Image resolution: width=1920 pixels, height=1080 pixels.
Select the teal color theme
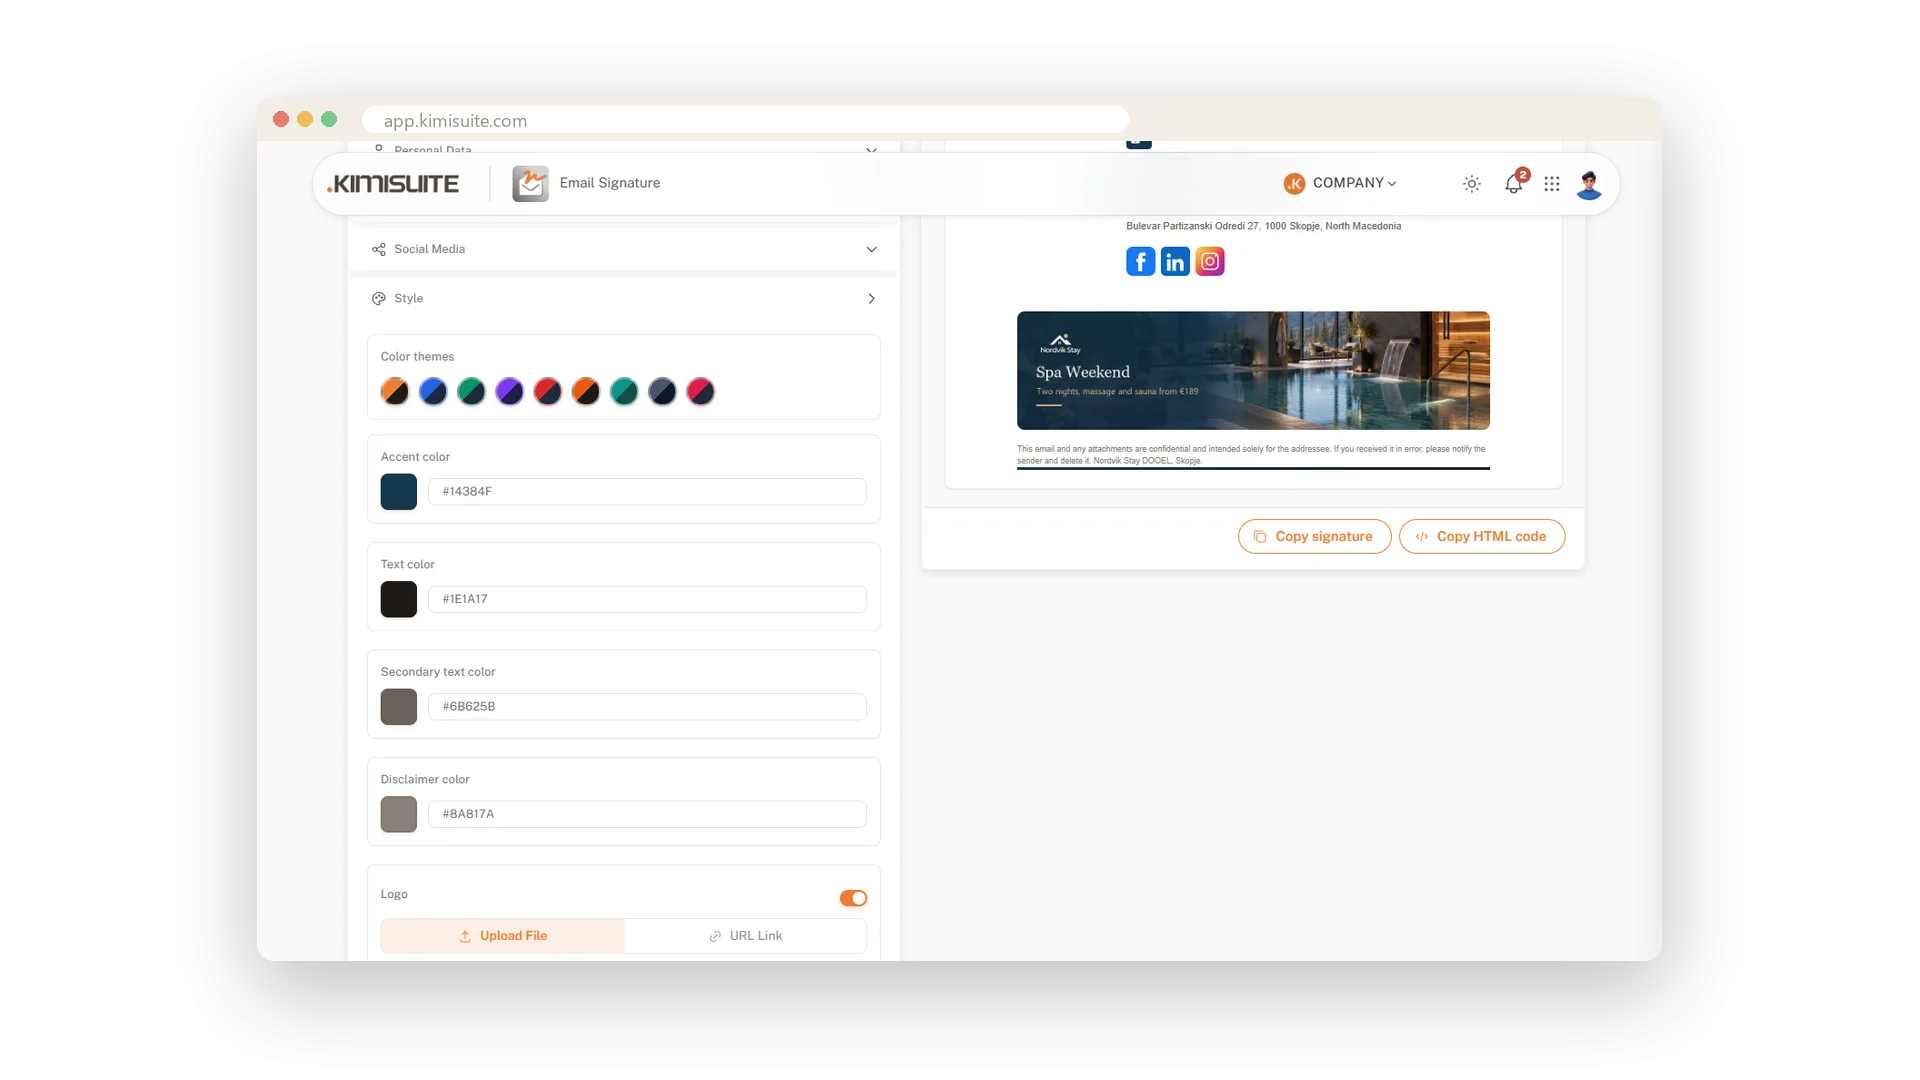(x=624, y=391)
